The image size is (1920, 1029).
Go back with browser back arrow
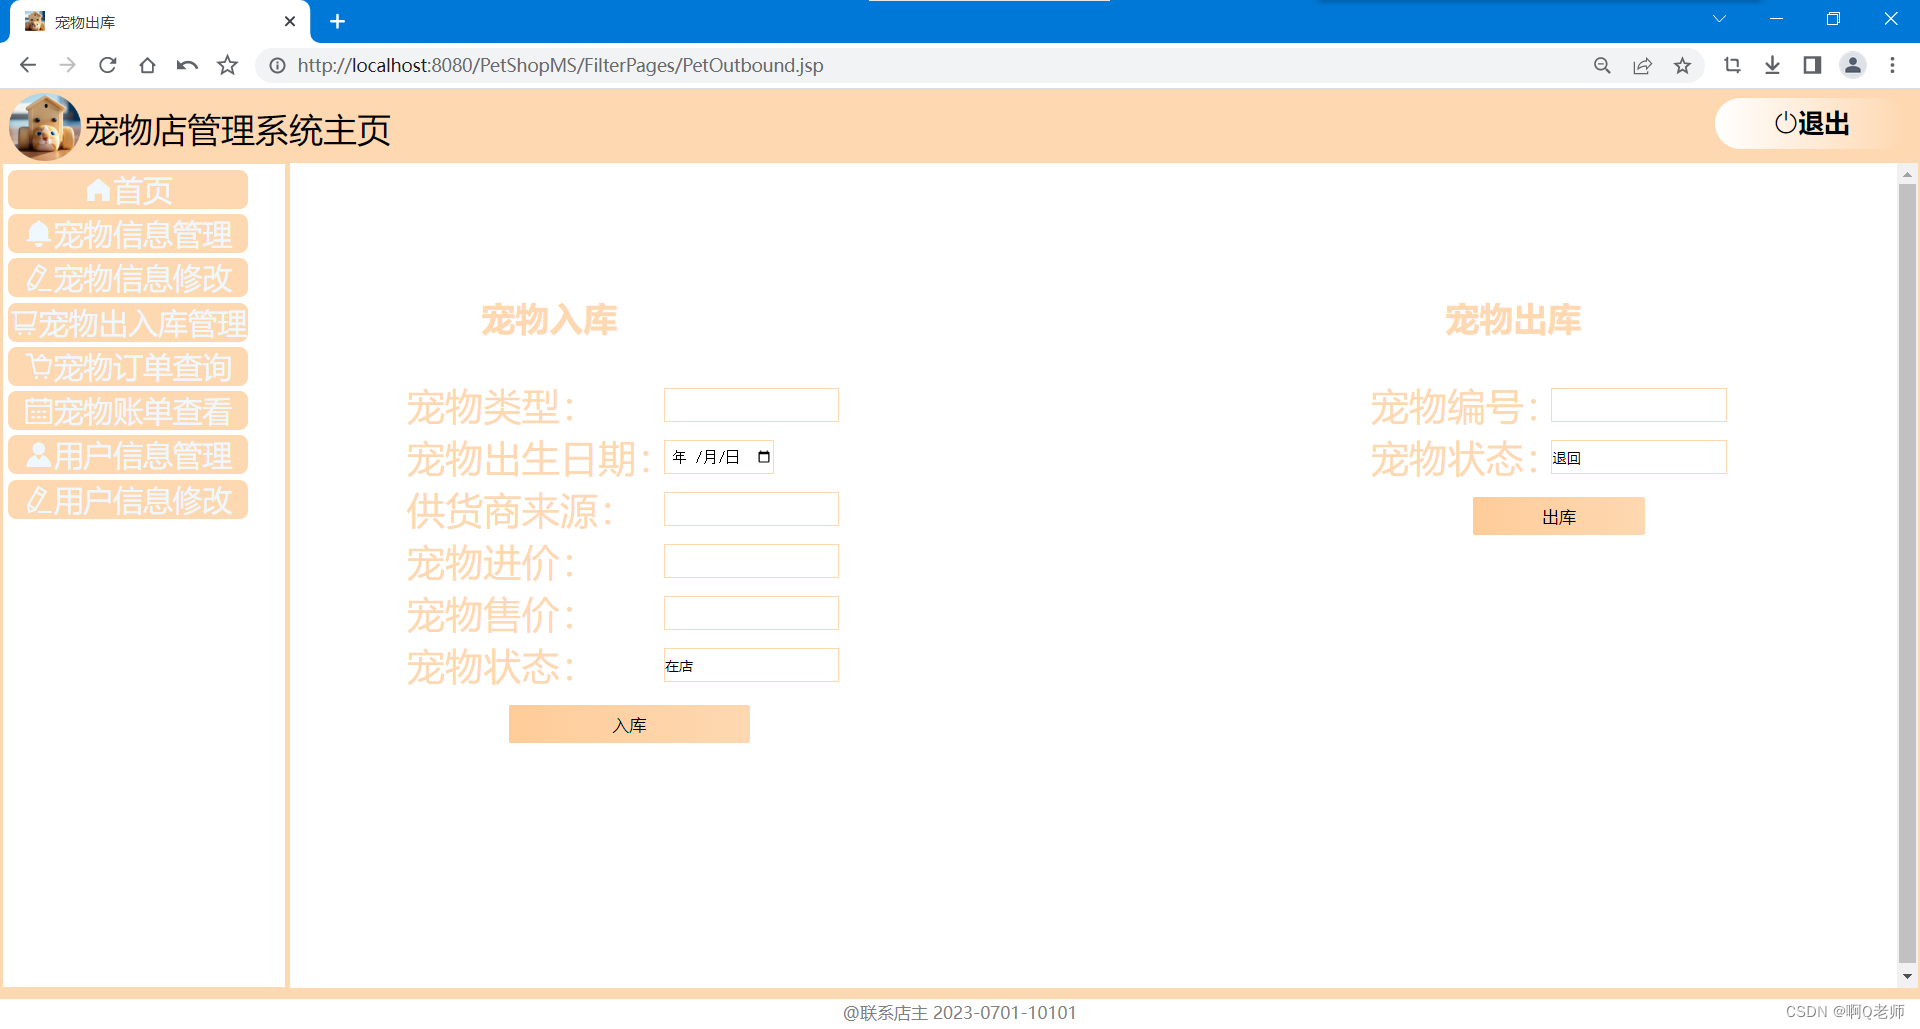coord(28,65)
